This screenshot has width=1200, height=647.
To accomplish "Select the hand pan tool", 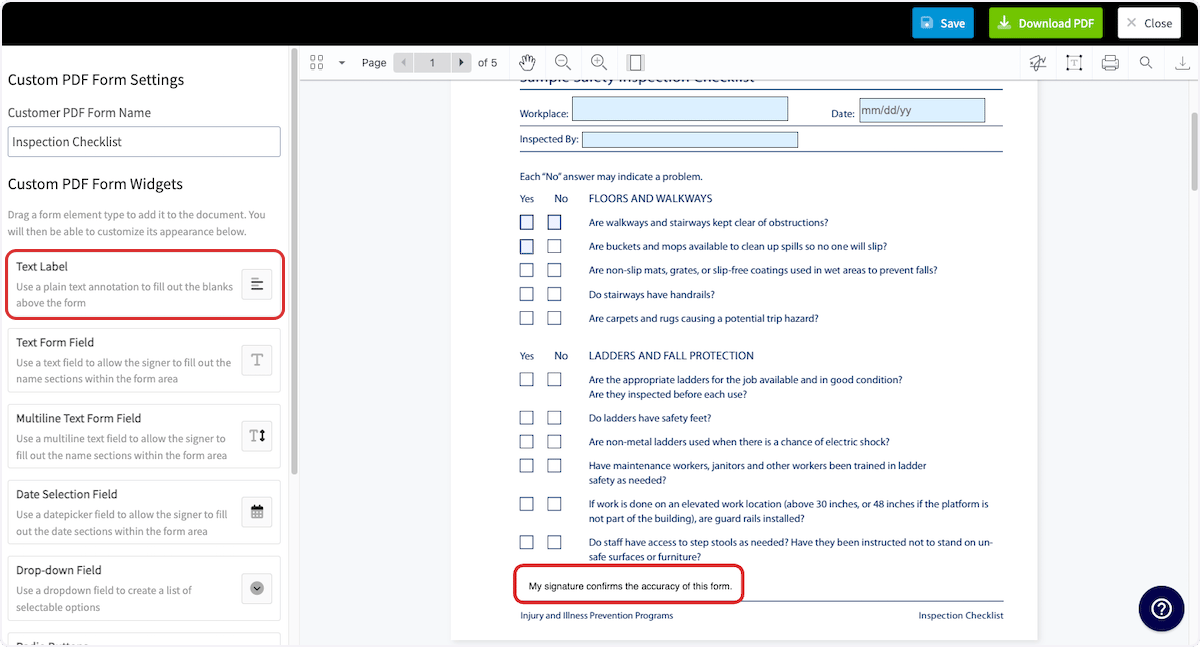I will 528,62.
